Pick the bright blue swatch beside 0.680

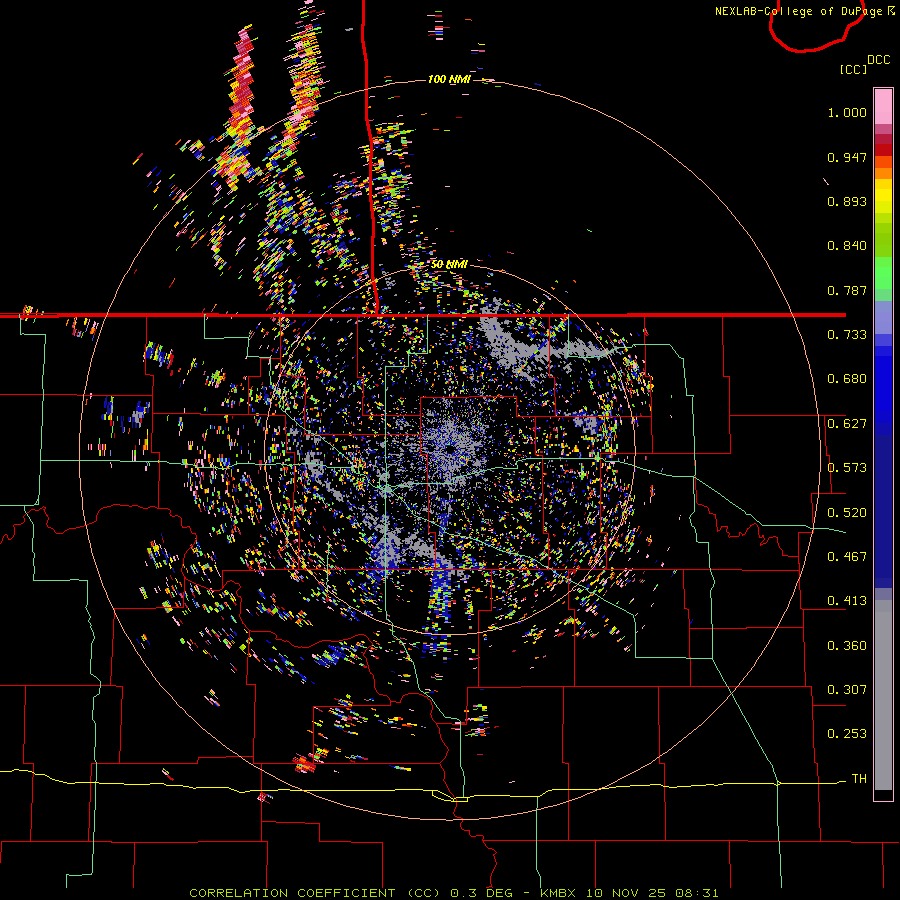(883, 385)
